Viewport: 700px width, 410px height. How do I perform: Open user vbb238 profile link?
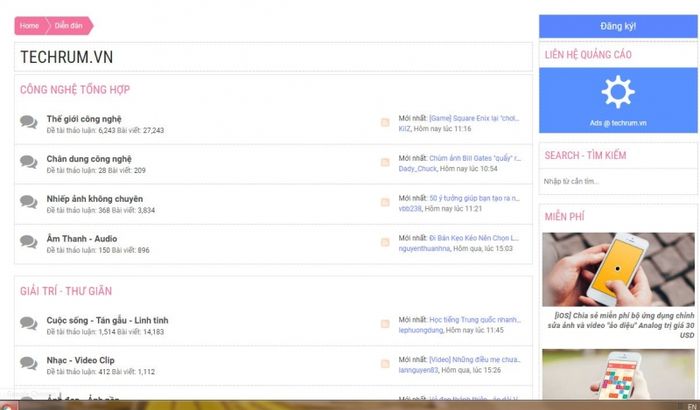(410, 209)
